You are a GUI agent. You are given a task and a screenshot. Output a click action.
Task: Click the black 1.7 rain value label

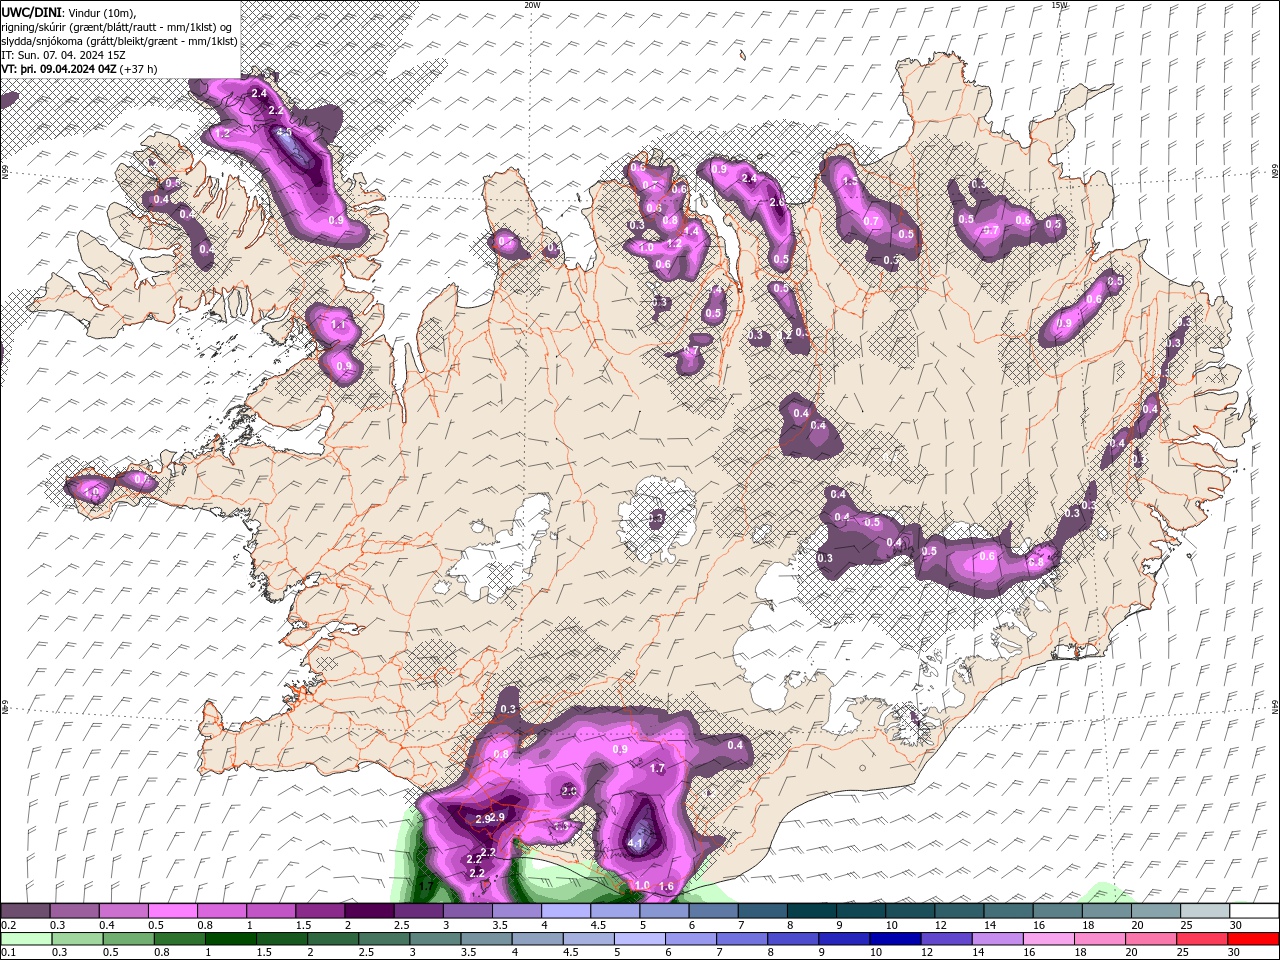tap(425, 886)
